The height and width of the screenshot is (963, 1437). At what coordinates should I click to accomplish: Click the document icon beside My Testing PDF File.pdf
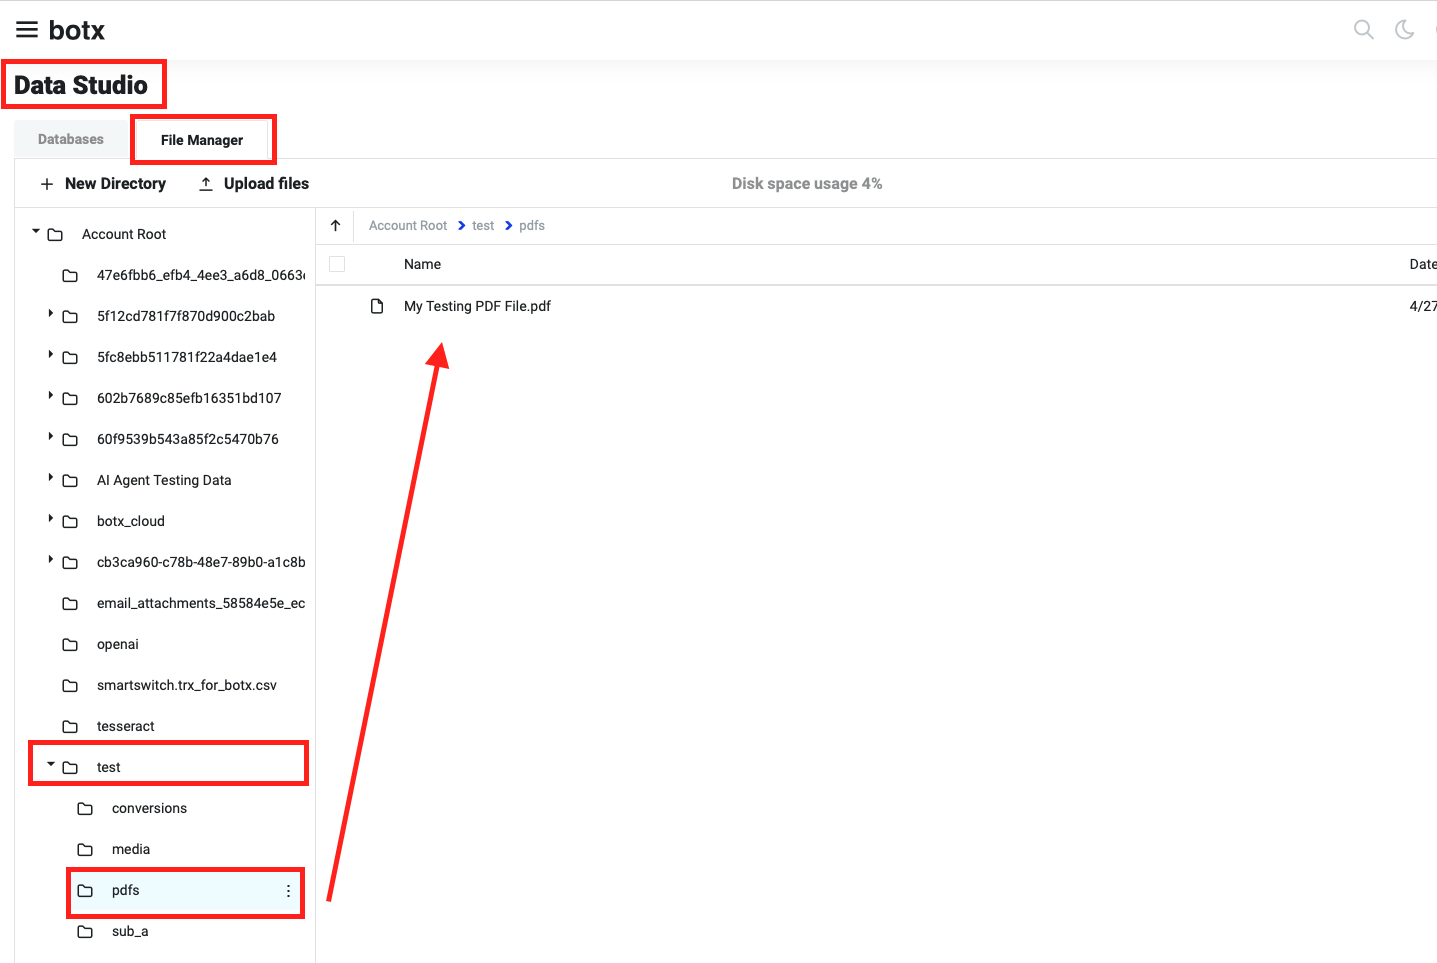click(377, 306)
